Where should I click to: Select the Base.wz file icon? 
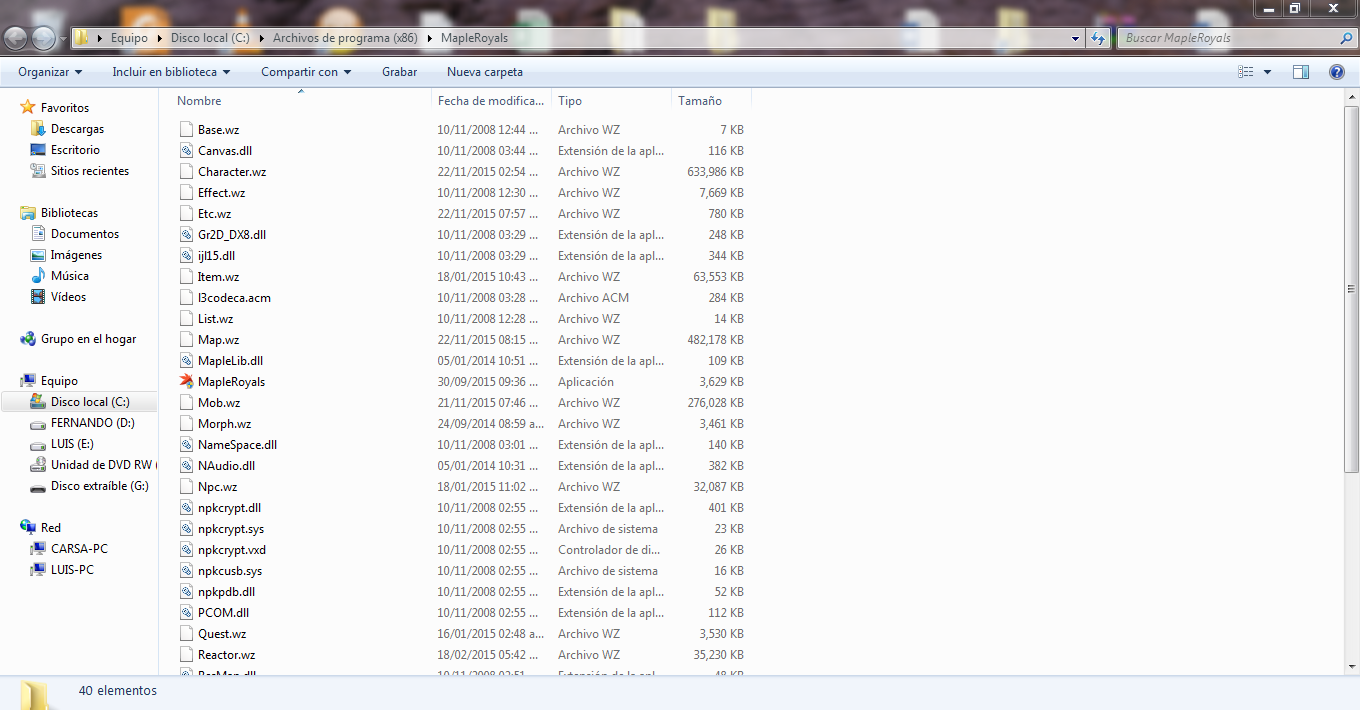[x=186, y=130]
